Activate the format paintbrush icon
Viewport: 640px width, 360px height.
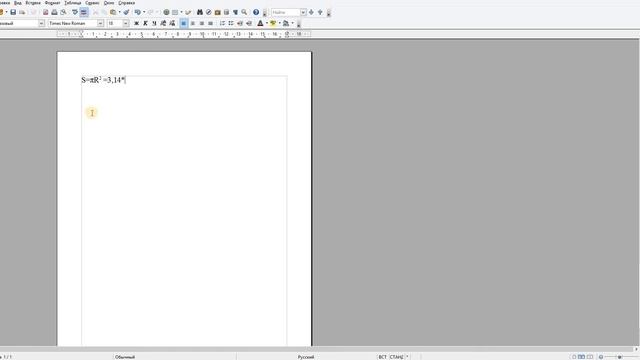click(x=126, y=12)
